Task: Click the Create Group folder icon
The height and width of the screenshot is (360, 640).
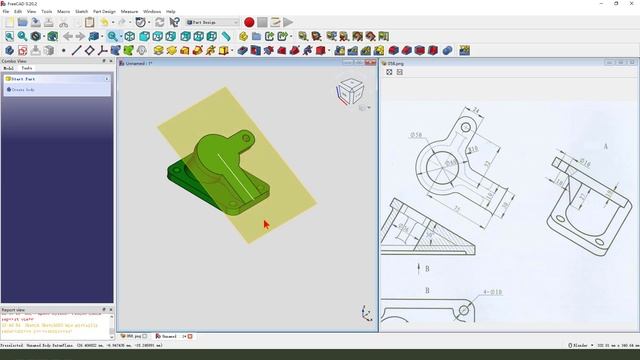Action: point(256,36)
